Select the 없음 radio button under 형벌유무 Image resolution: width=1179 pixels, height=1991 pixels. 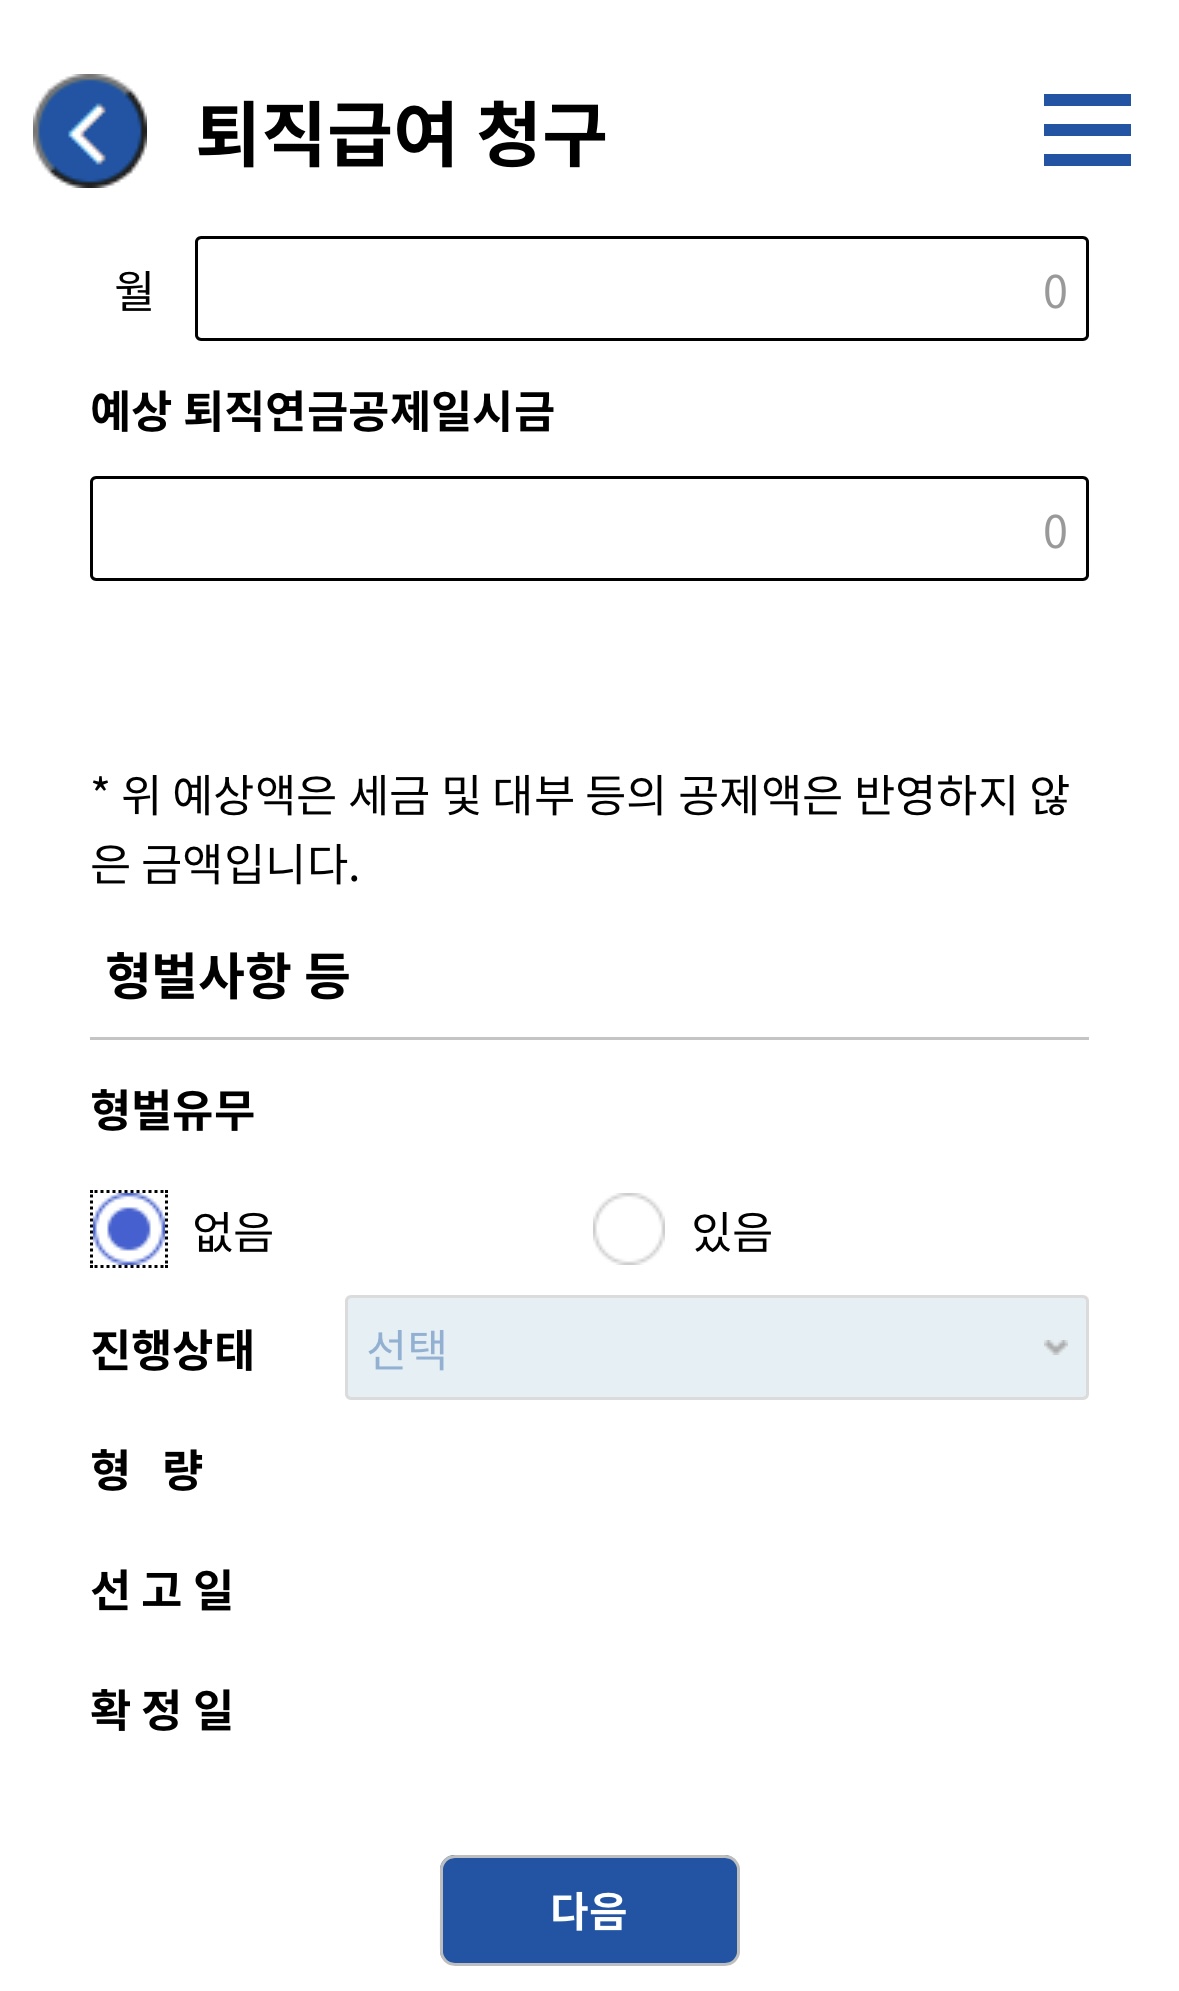pos(129,1233)
